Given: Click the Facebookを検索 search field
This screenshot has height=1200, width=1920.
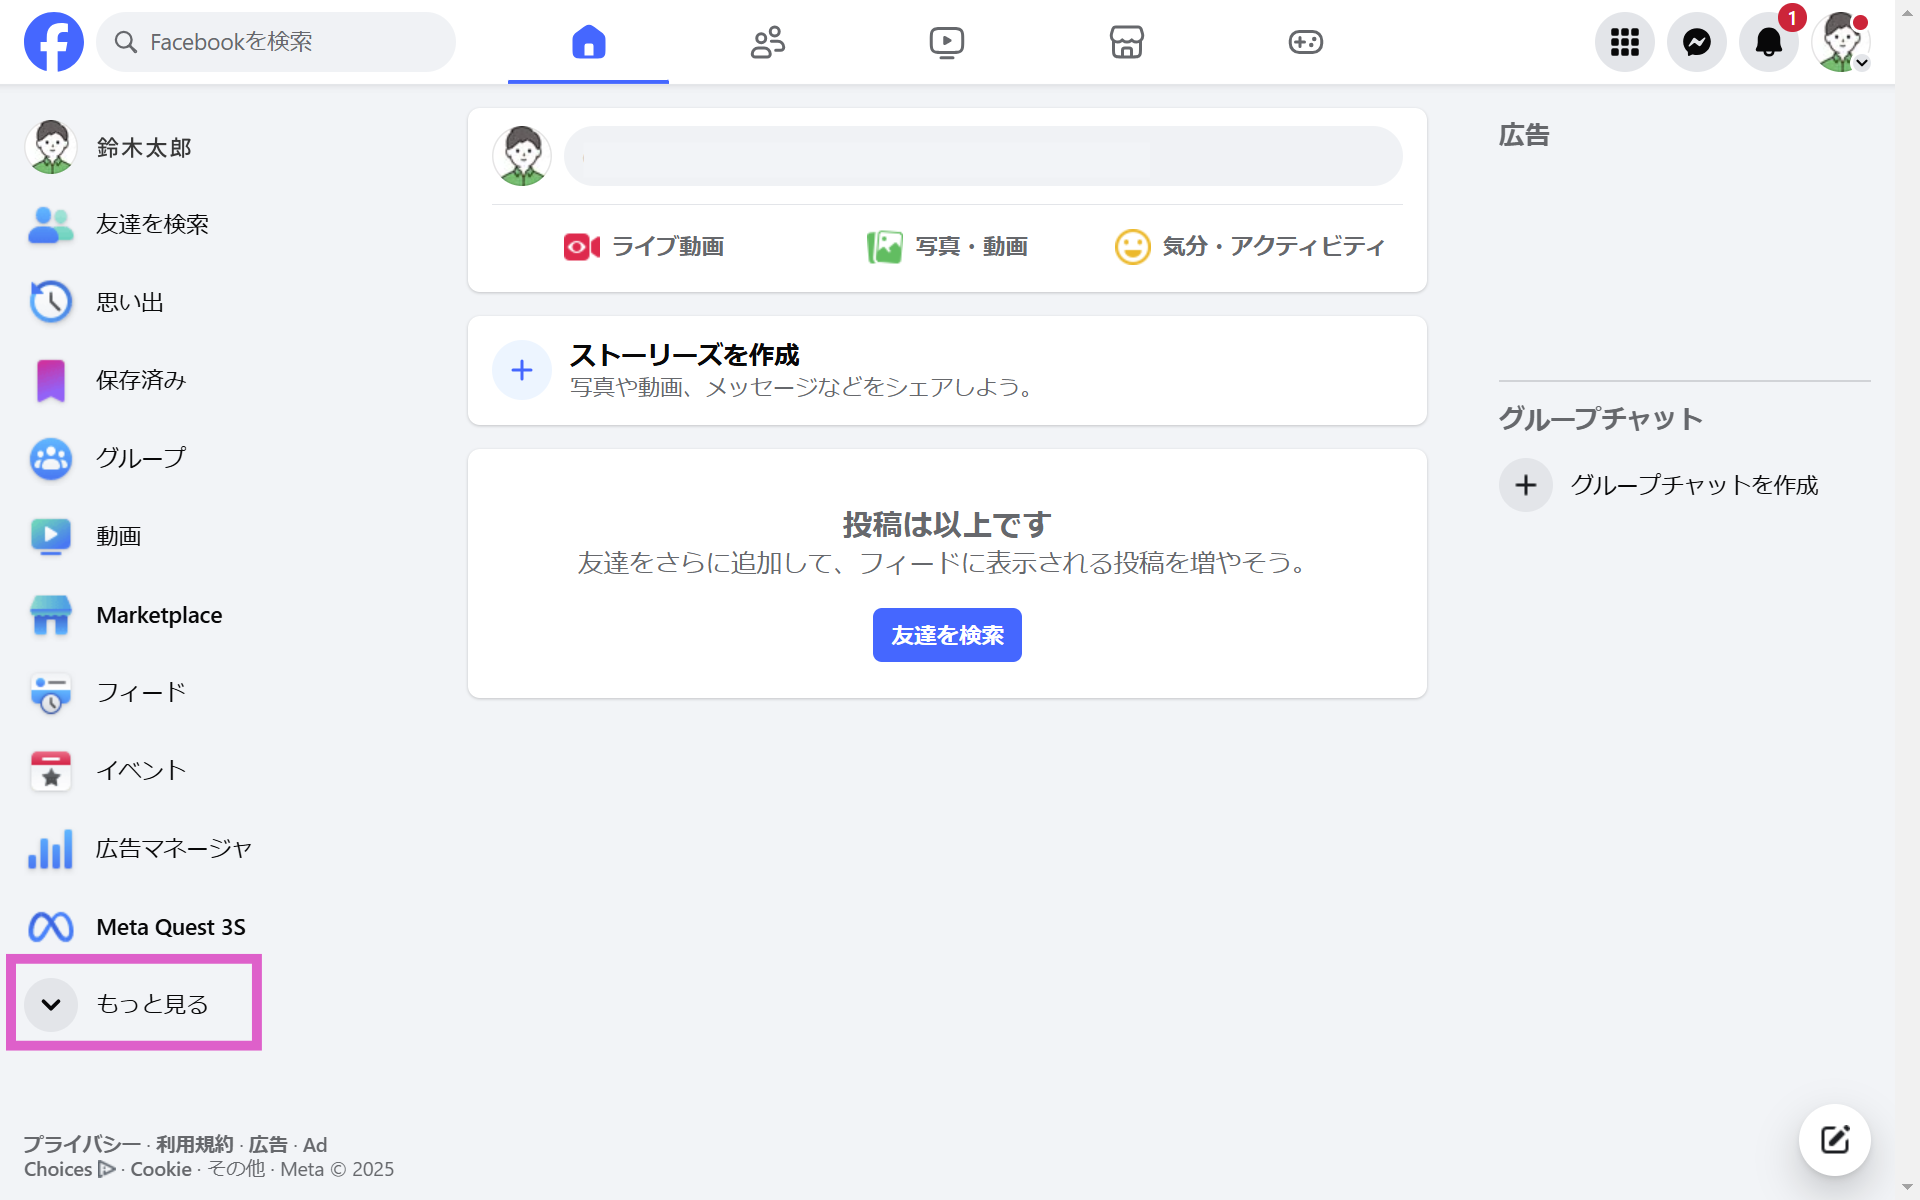Looking at the screenshot, I should click(276, 42).
